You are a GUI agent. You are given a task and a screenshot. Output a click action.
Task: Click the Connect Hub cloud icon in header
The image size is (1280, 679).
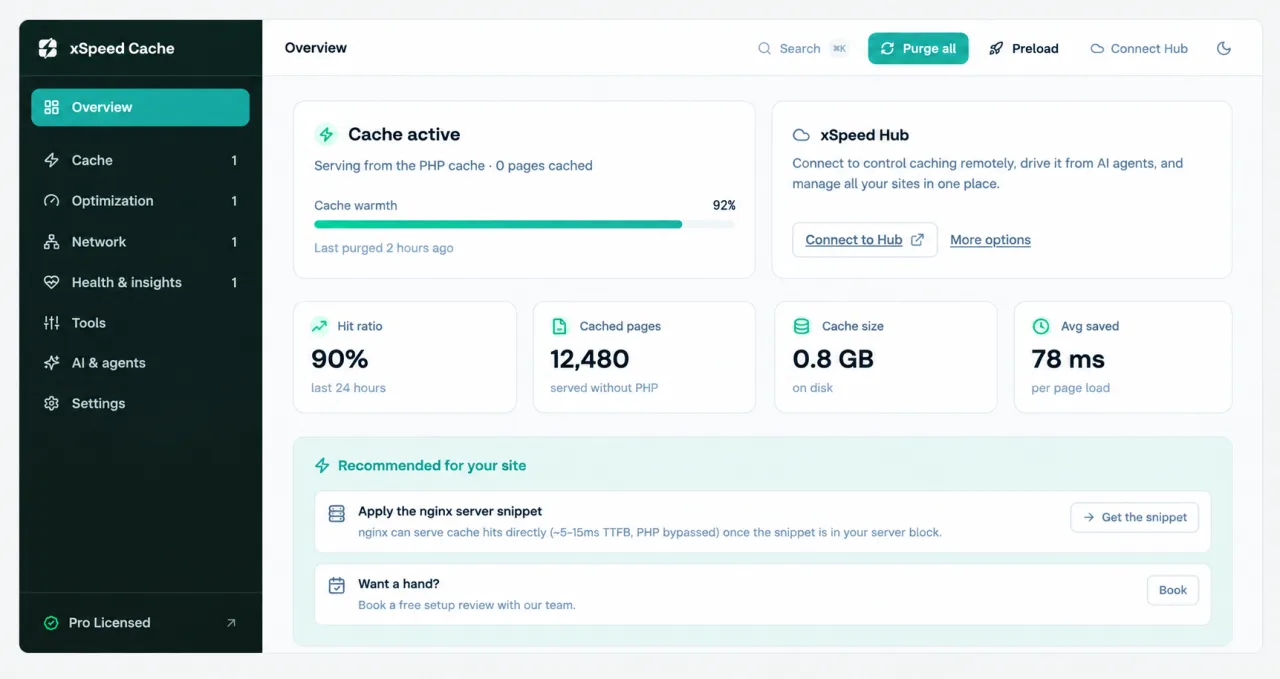click(x=1097, y=48)
